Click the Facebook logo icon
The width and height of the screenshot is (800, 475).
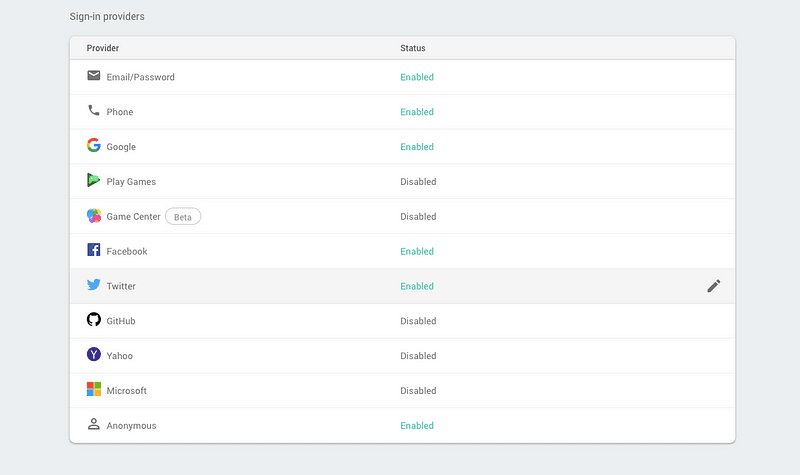pyautogui.click(x=93, y=249)
